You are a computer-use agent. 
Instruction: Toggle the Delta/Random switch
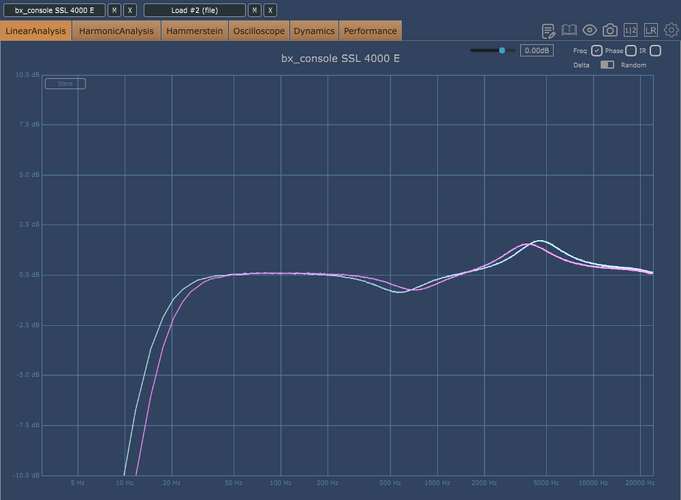pos(607,65)
